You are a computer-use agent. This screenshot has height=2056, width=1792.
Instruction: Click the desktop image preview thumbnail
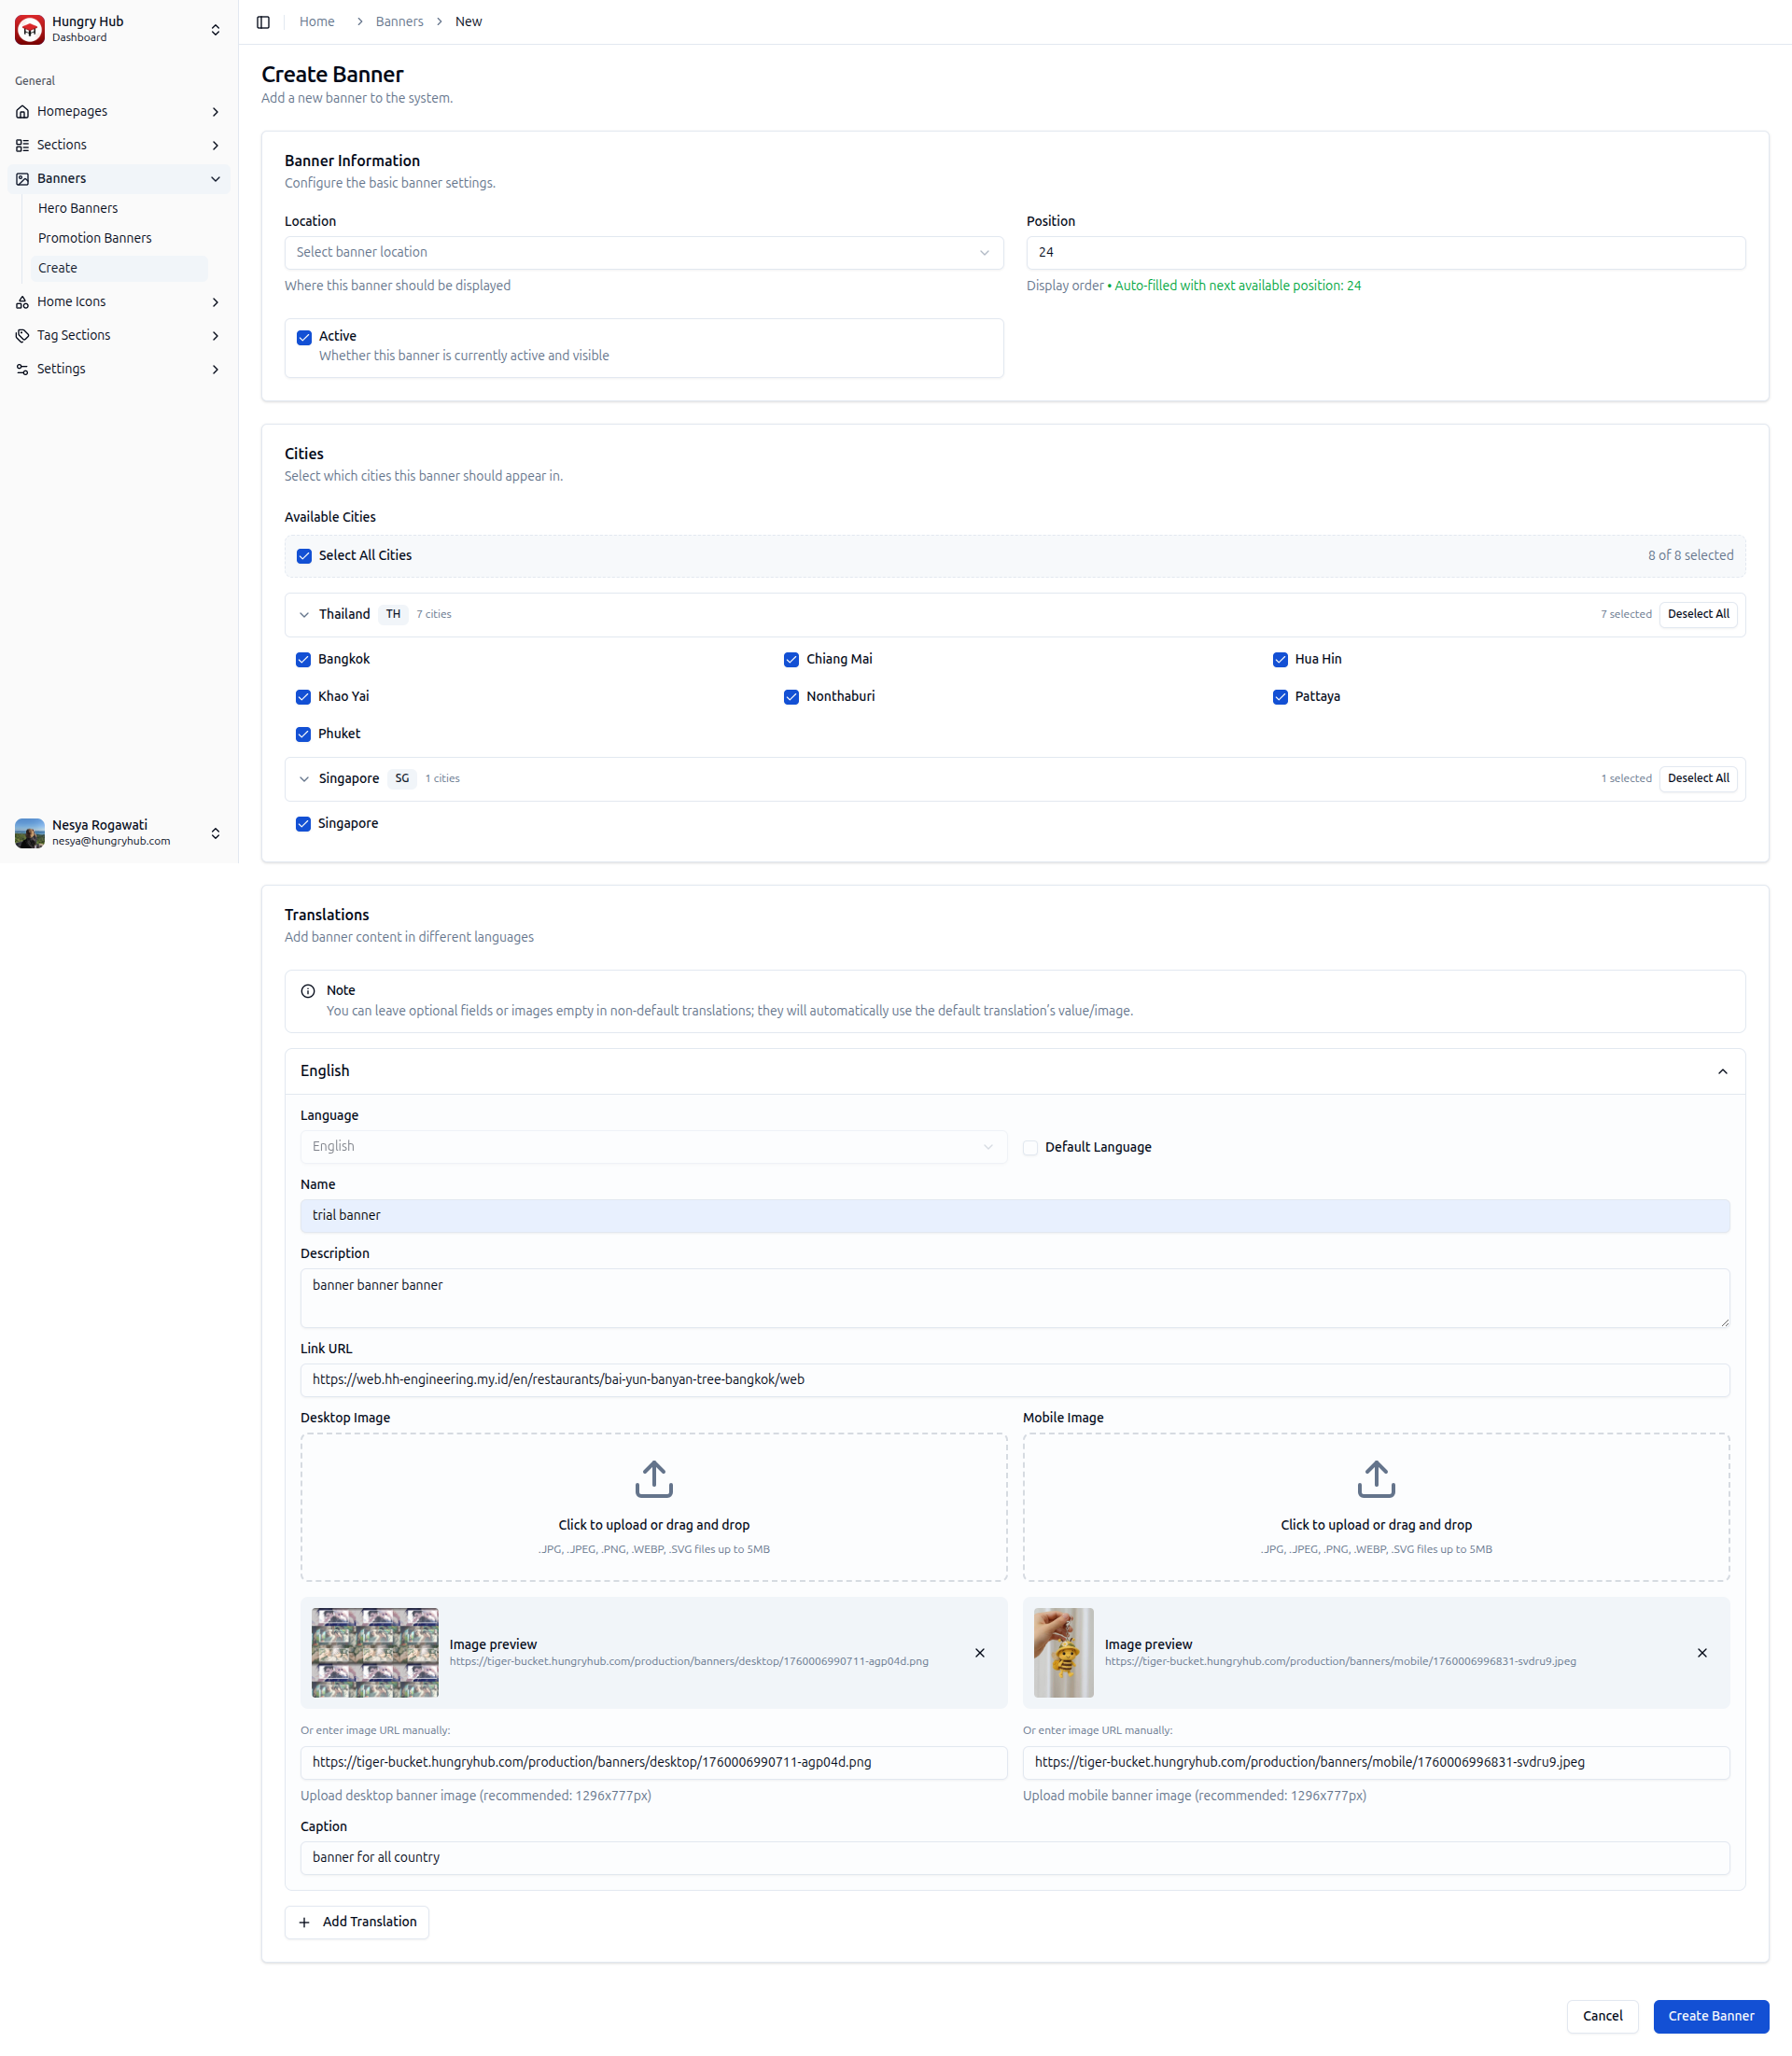375,1652
